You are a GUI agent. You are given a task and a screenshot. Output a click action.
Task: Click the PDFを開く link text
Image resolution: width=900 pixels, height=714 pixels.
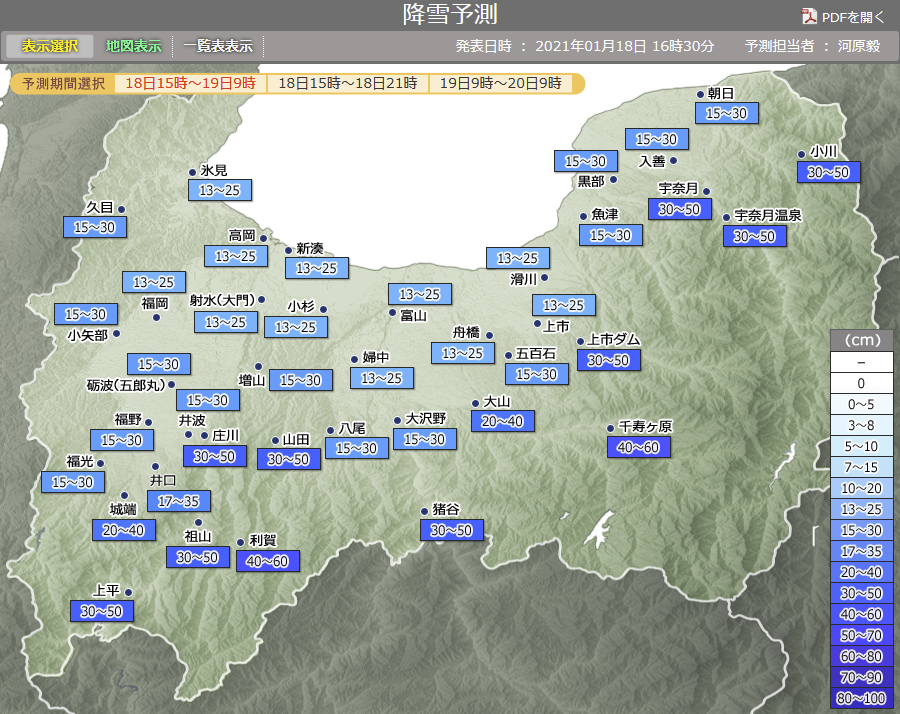click(x=853, y=17)
